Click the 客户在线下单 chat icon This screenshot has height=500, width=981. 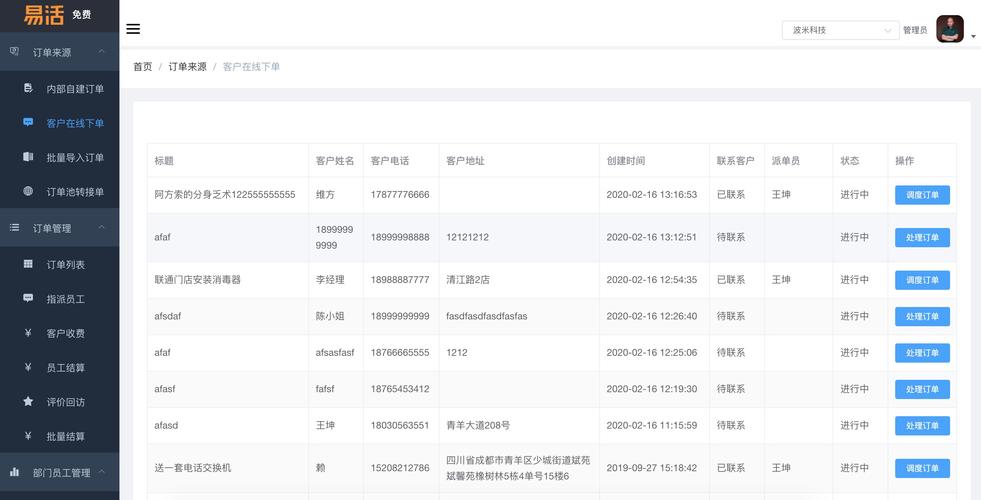coord(28,123)
